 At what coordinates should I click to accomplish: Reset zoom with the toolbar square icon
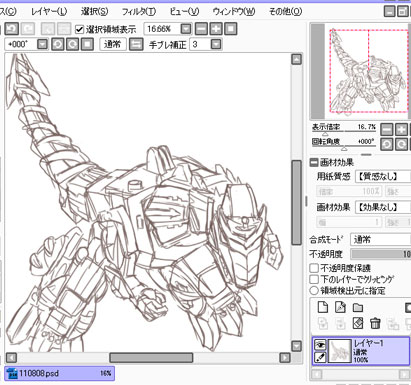click(231, 29)
